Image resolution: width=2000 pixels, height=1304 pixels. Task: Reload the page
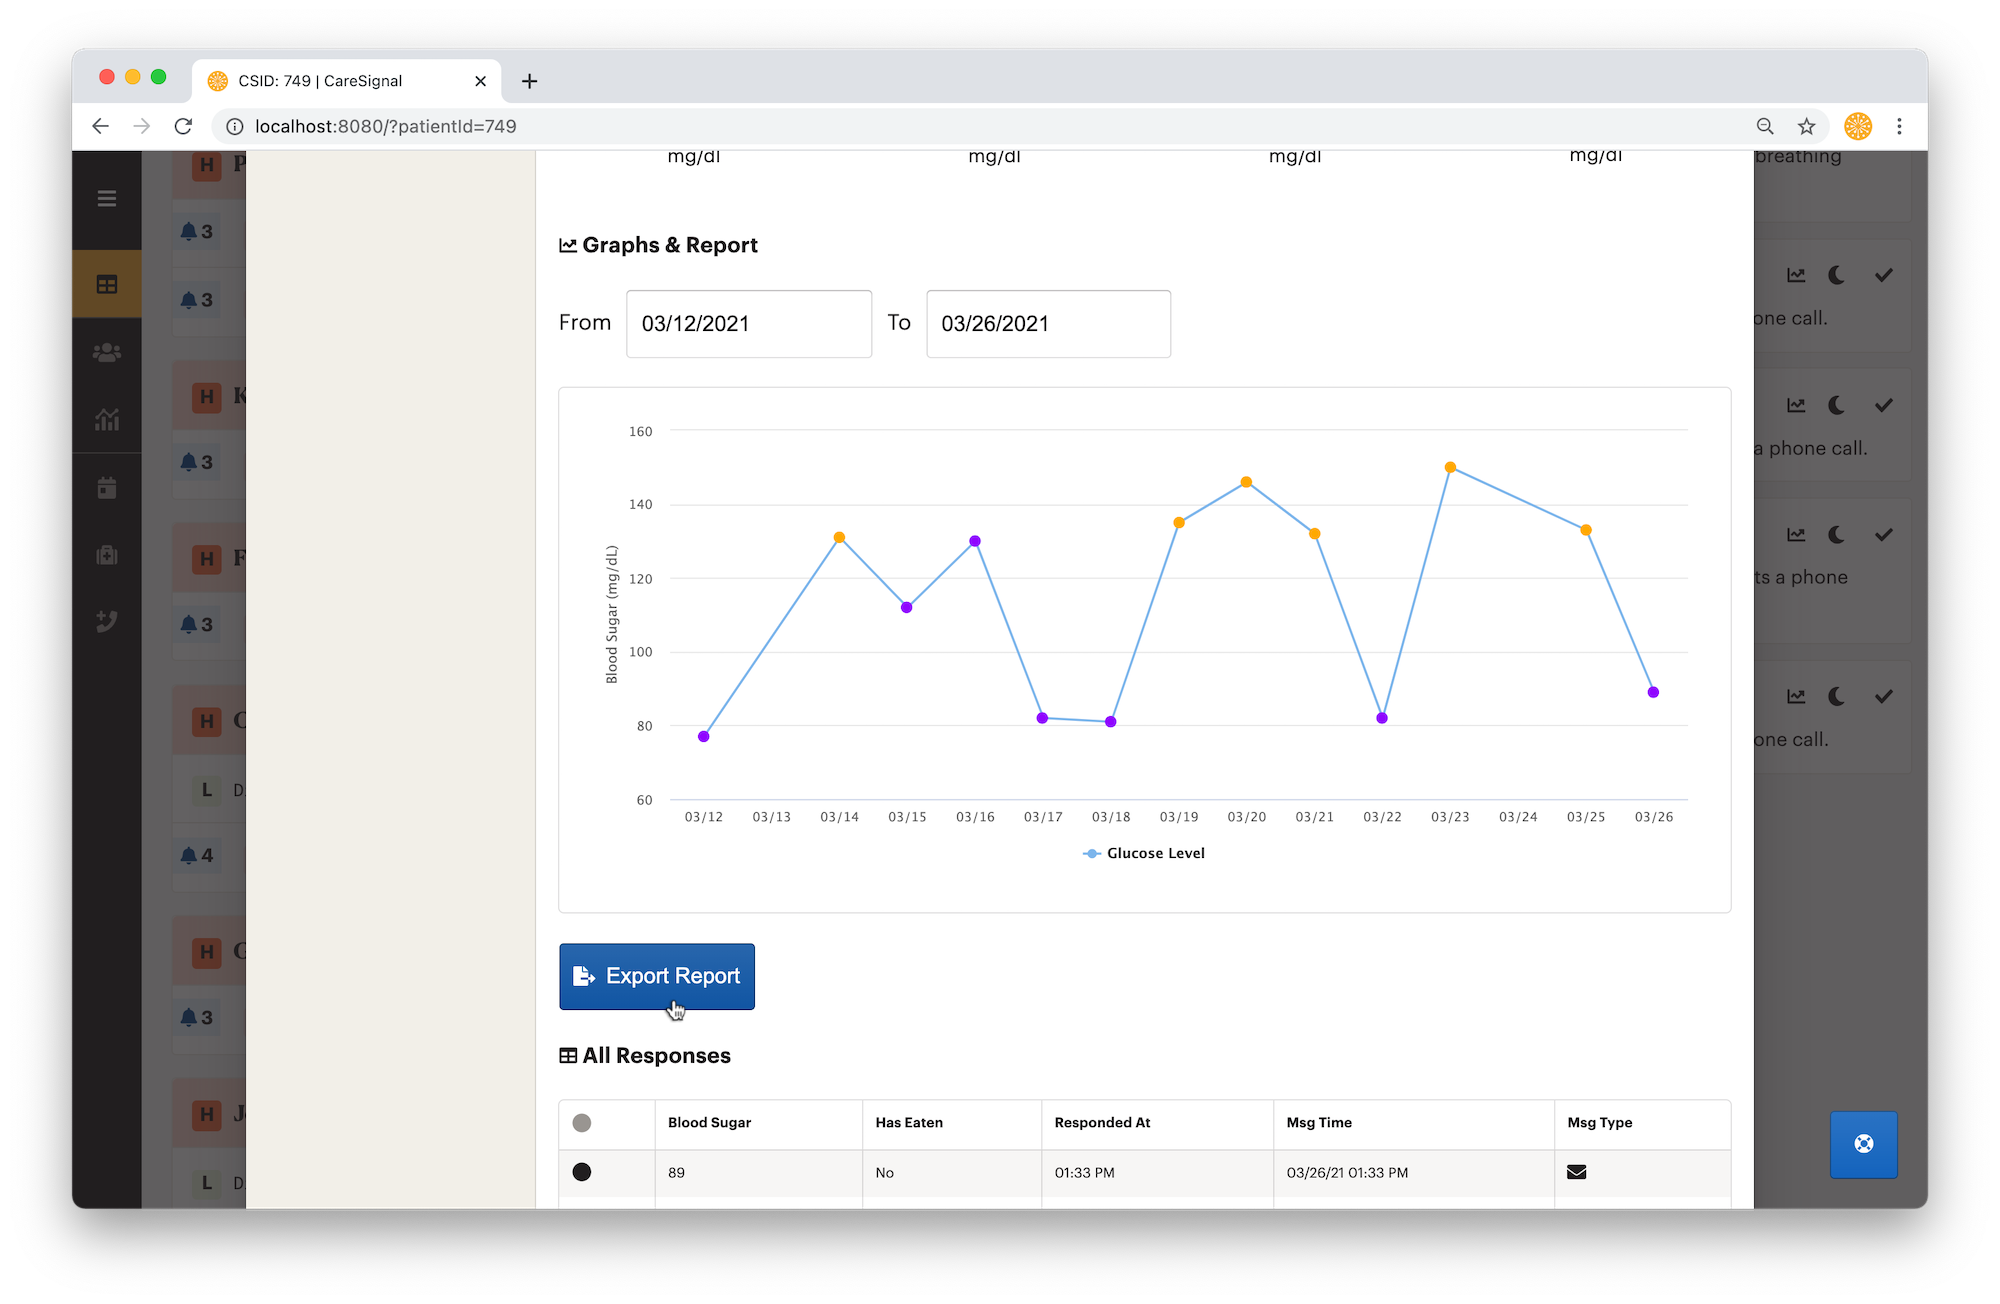click(x=183, y=126)
